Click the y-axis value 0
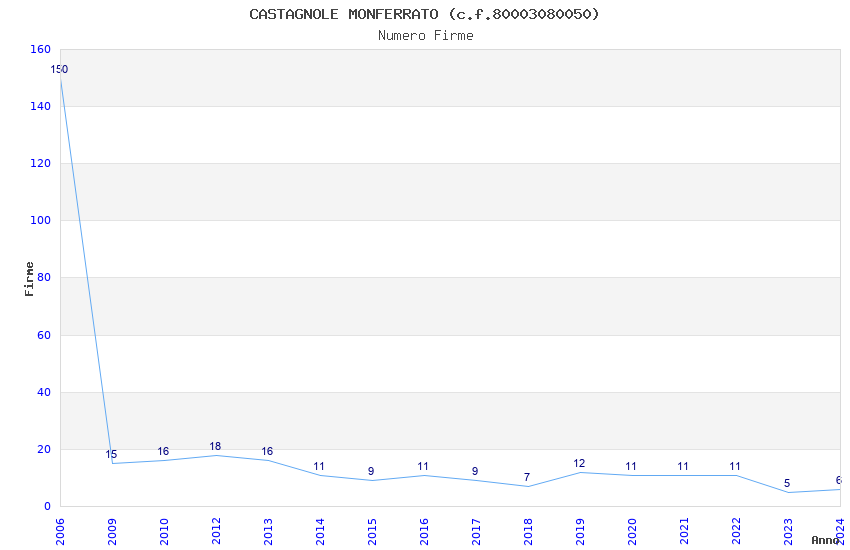The height and width of the screenshot is (550, 850). point(48,506)
